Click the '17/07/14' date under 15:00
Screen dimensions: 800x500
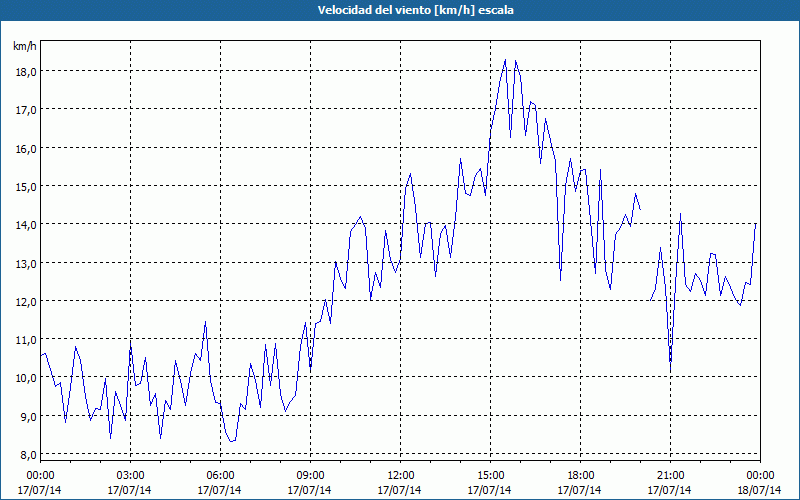tap(490, 490)
